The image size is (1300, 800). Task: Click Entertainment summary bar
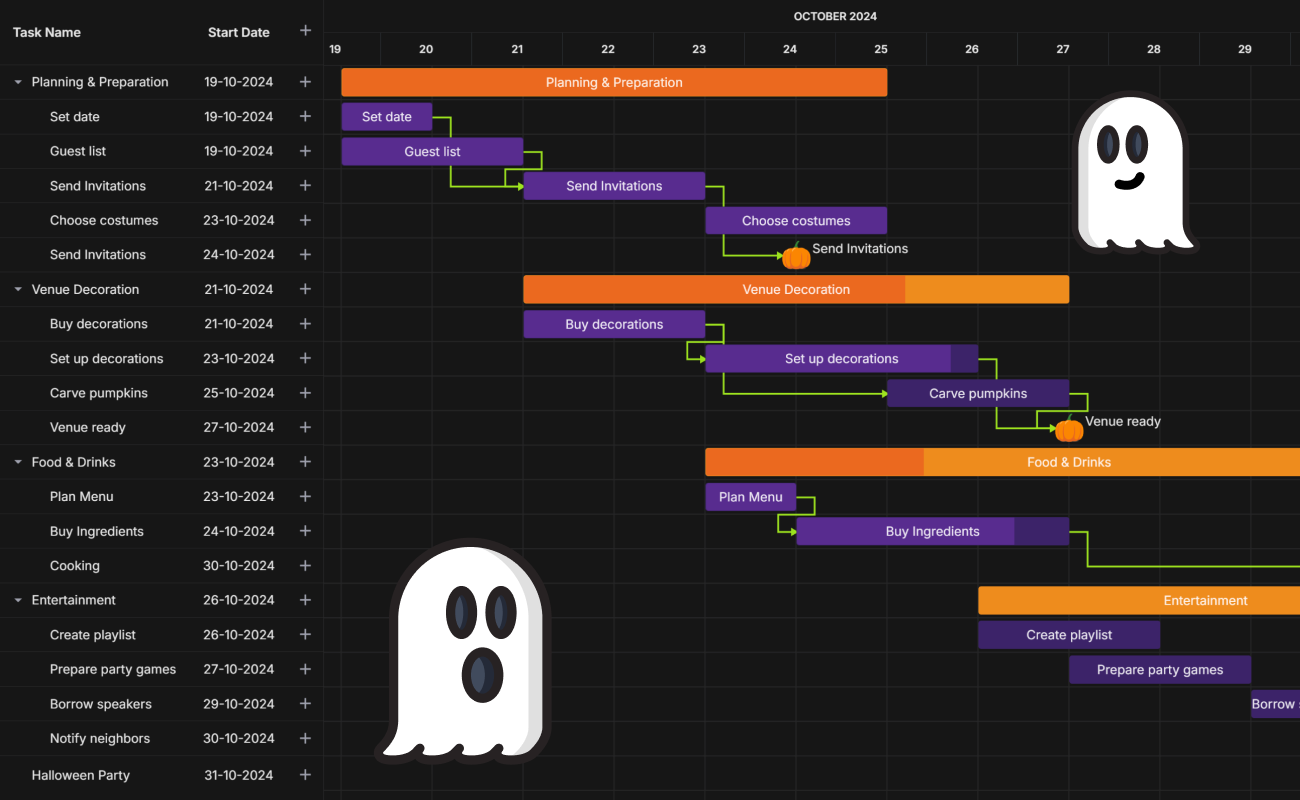pyautogui.click(x=1139, y=601)
